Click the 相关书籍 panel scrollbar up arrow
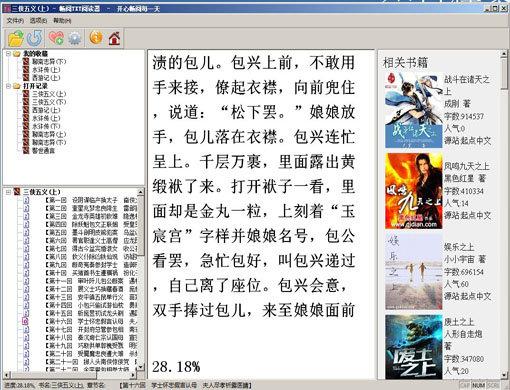 [504, 54]
